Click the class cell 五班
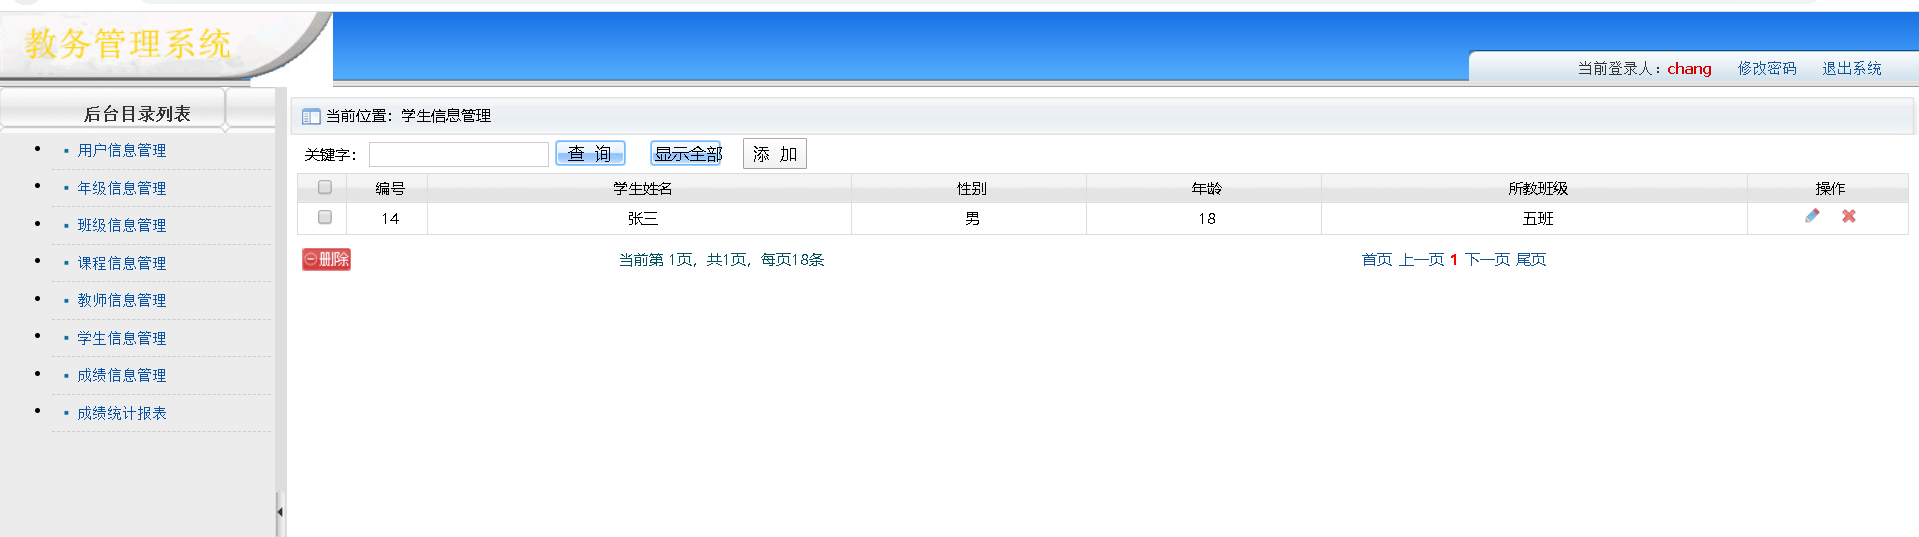 pos(1538,218)
